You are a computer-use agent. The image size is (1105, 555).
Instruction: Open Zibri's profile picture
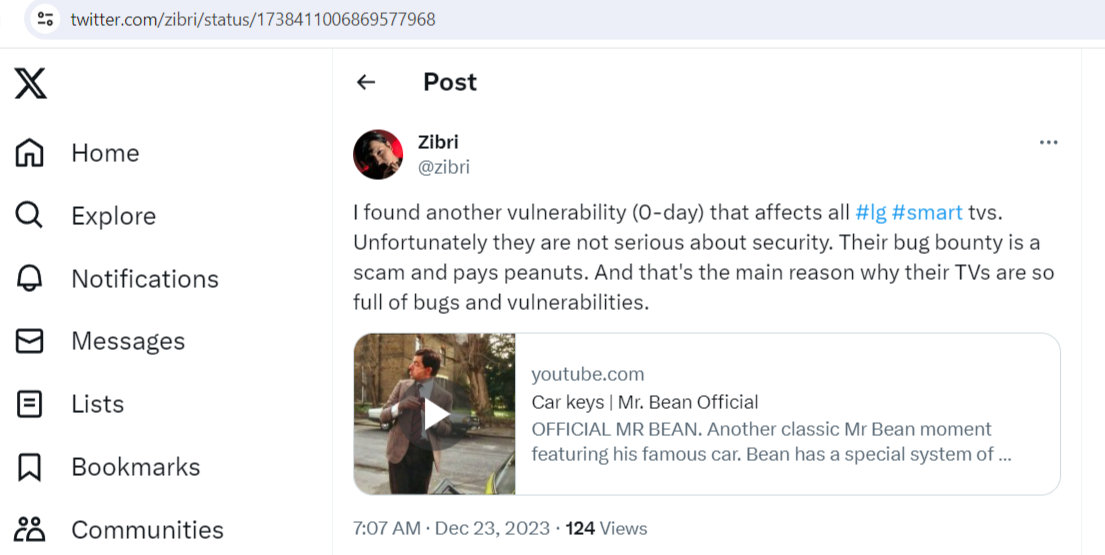point(378,154)
